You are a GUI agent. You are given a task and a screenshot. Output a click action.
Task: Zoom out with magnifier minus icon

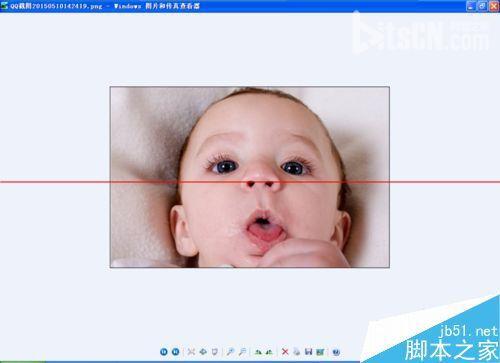242,352
